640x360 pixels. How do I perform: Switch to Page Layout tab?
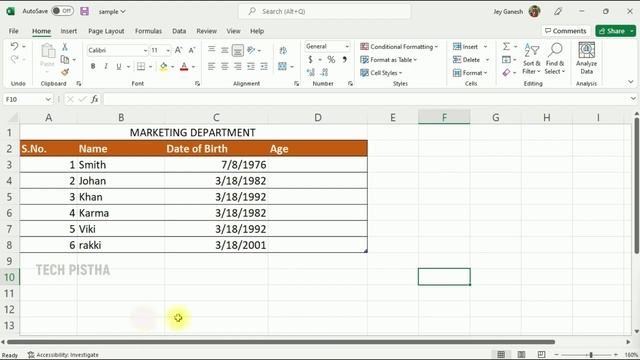106,31
